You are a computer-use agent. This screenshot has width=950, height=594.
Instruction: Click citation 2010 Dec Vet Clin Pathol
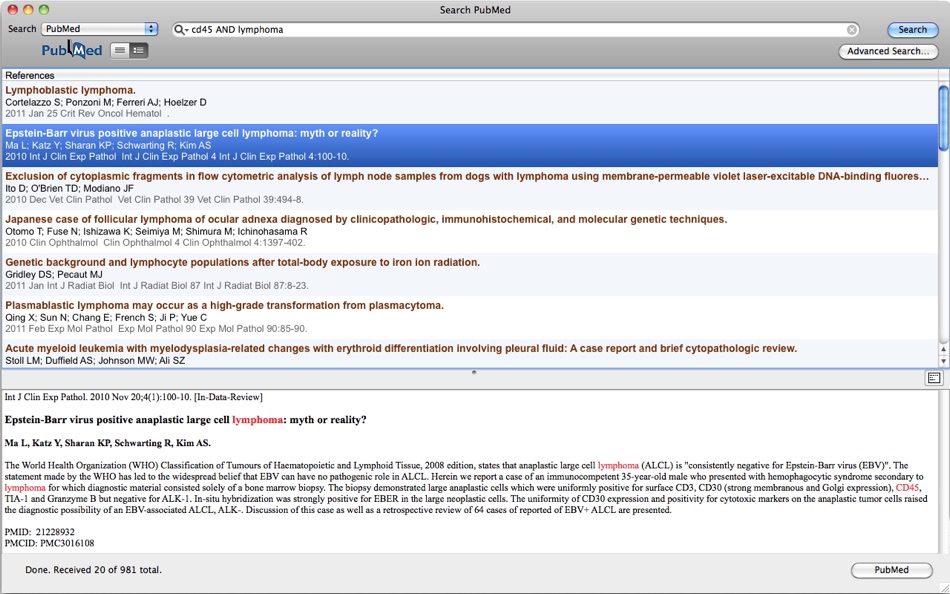(x=154, y=200)
